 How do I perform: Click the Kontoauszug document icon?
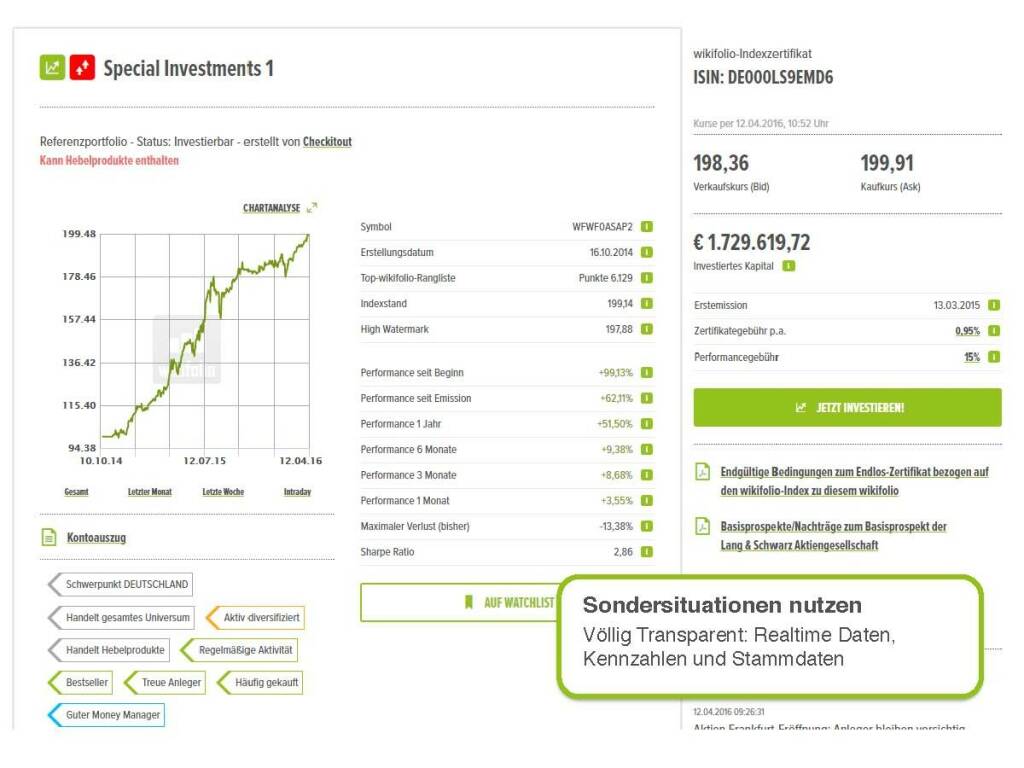point(48,538)
